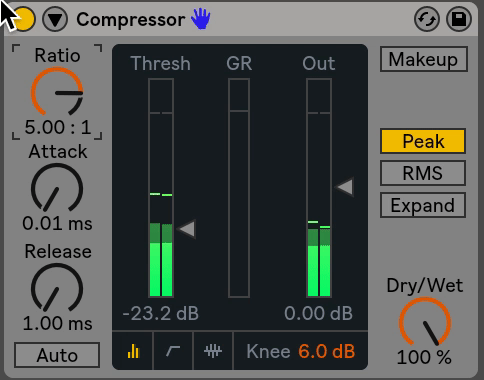This screenshot has width=484, height=380.
Task: Switch to transfer curve view icon
Action: pos(173,351)
